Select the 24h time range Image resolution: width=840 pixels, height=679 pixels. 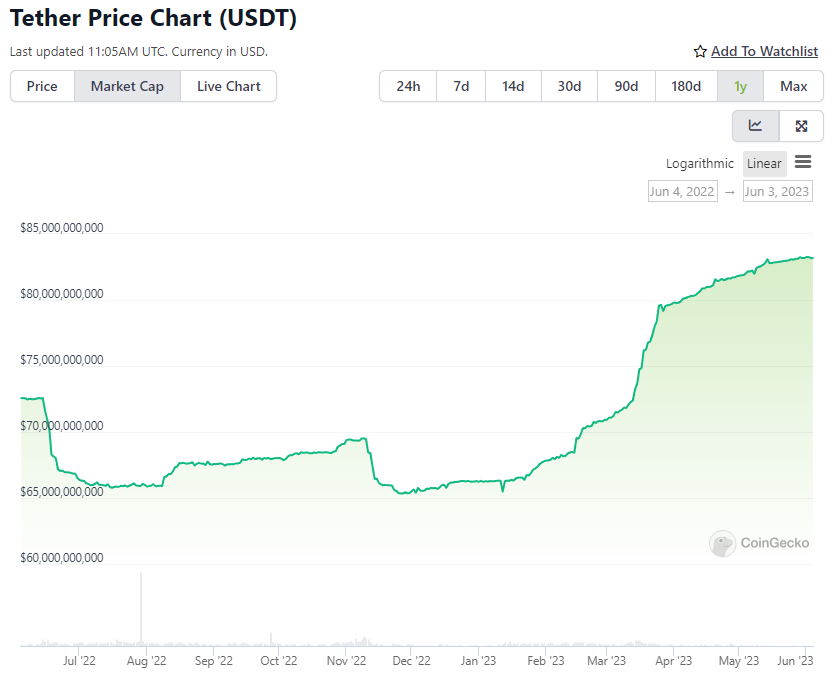click(408, 86)
